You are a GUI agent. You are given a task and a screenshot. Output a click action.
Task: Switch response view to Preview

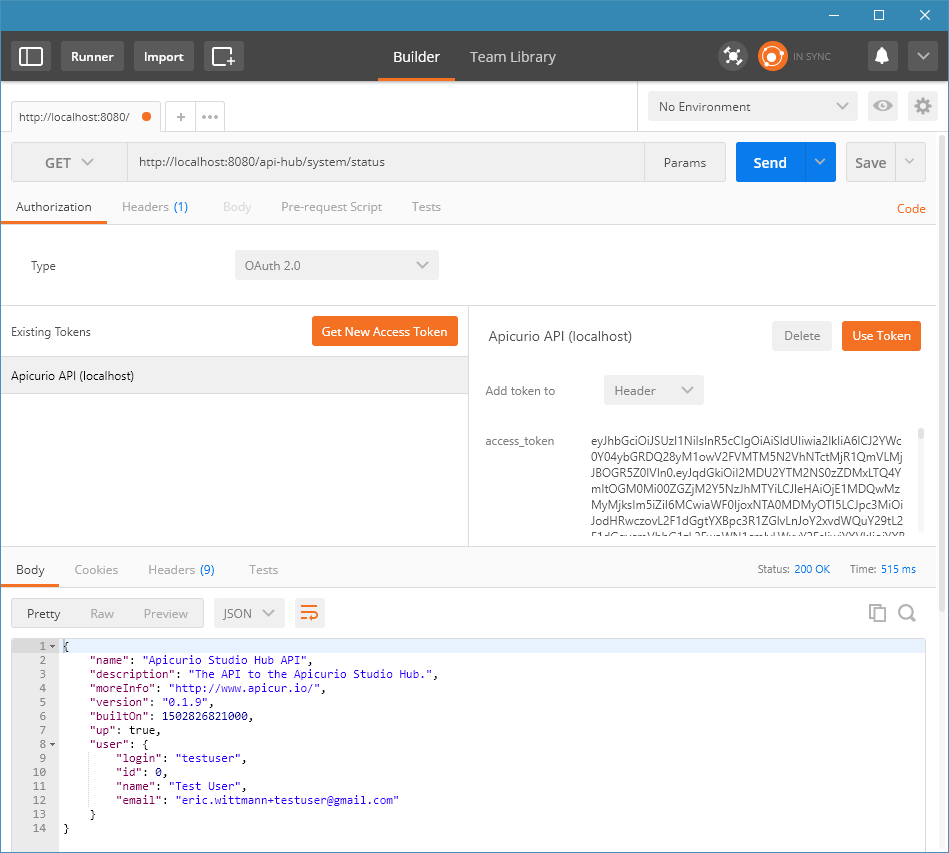(166, 613)
